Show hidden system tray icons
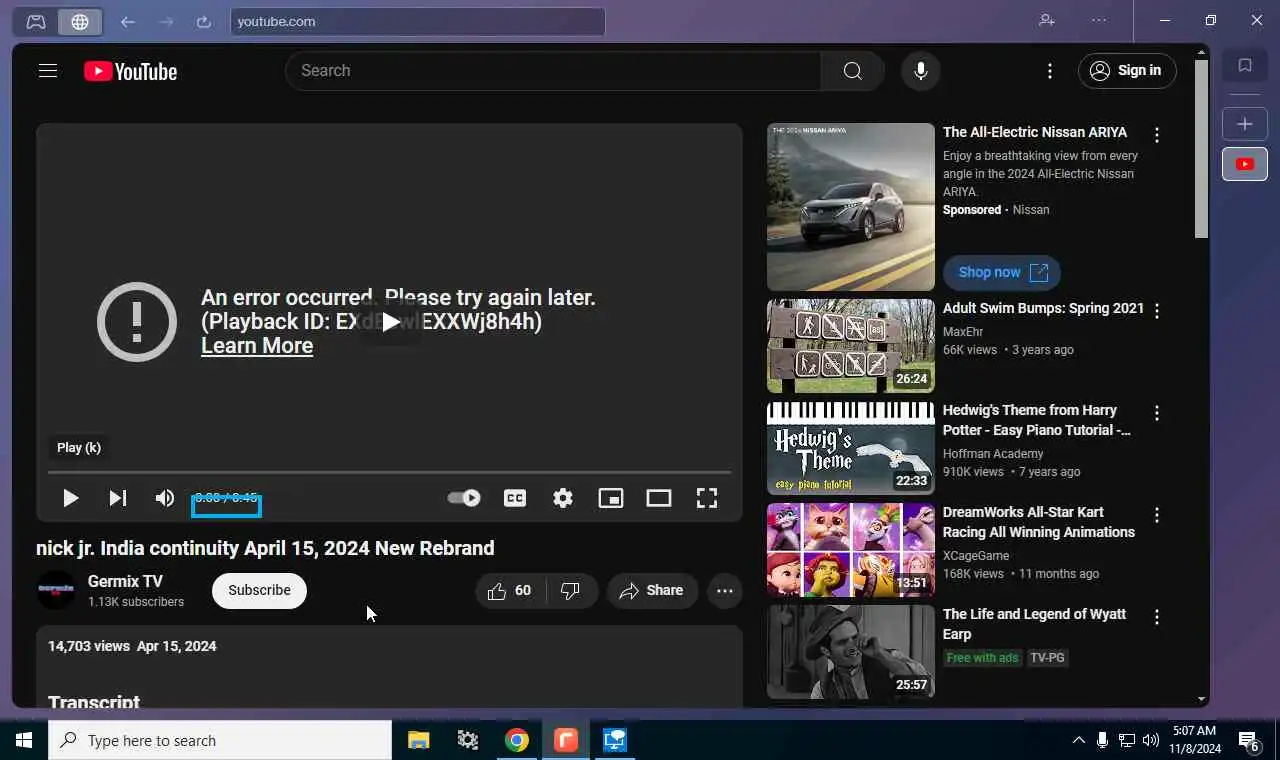The height and width of the screenshot is (760, 1280). point(1078,740)
